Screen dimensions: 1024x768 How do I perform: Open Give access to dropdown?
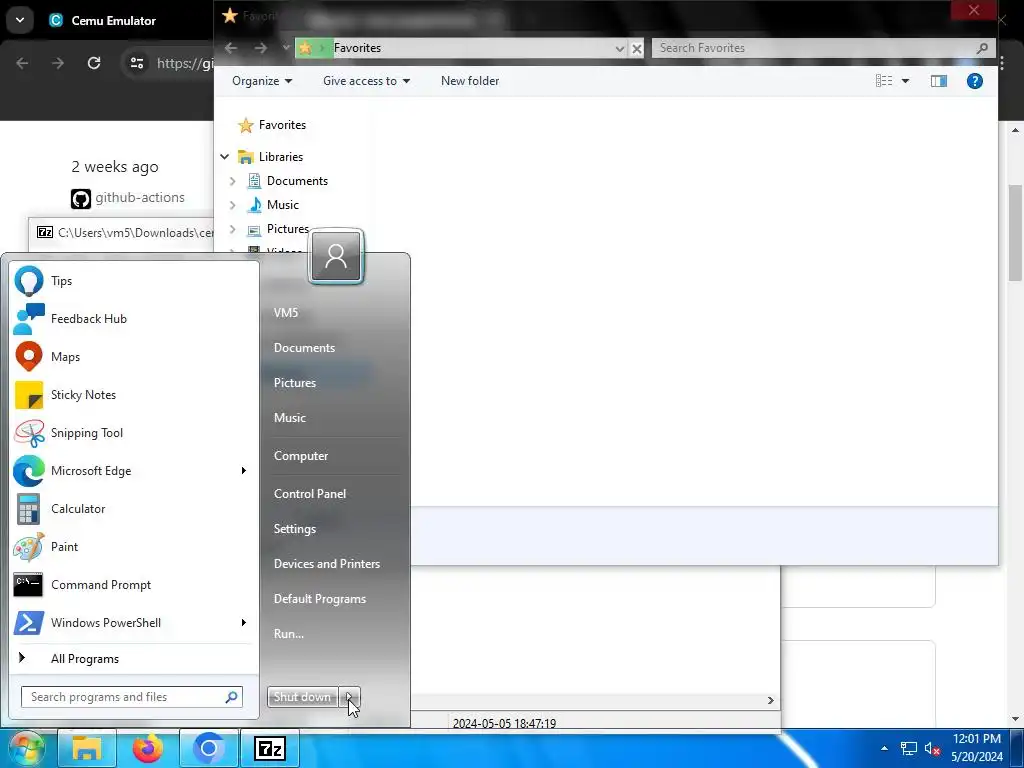point(366,81)
